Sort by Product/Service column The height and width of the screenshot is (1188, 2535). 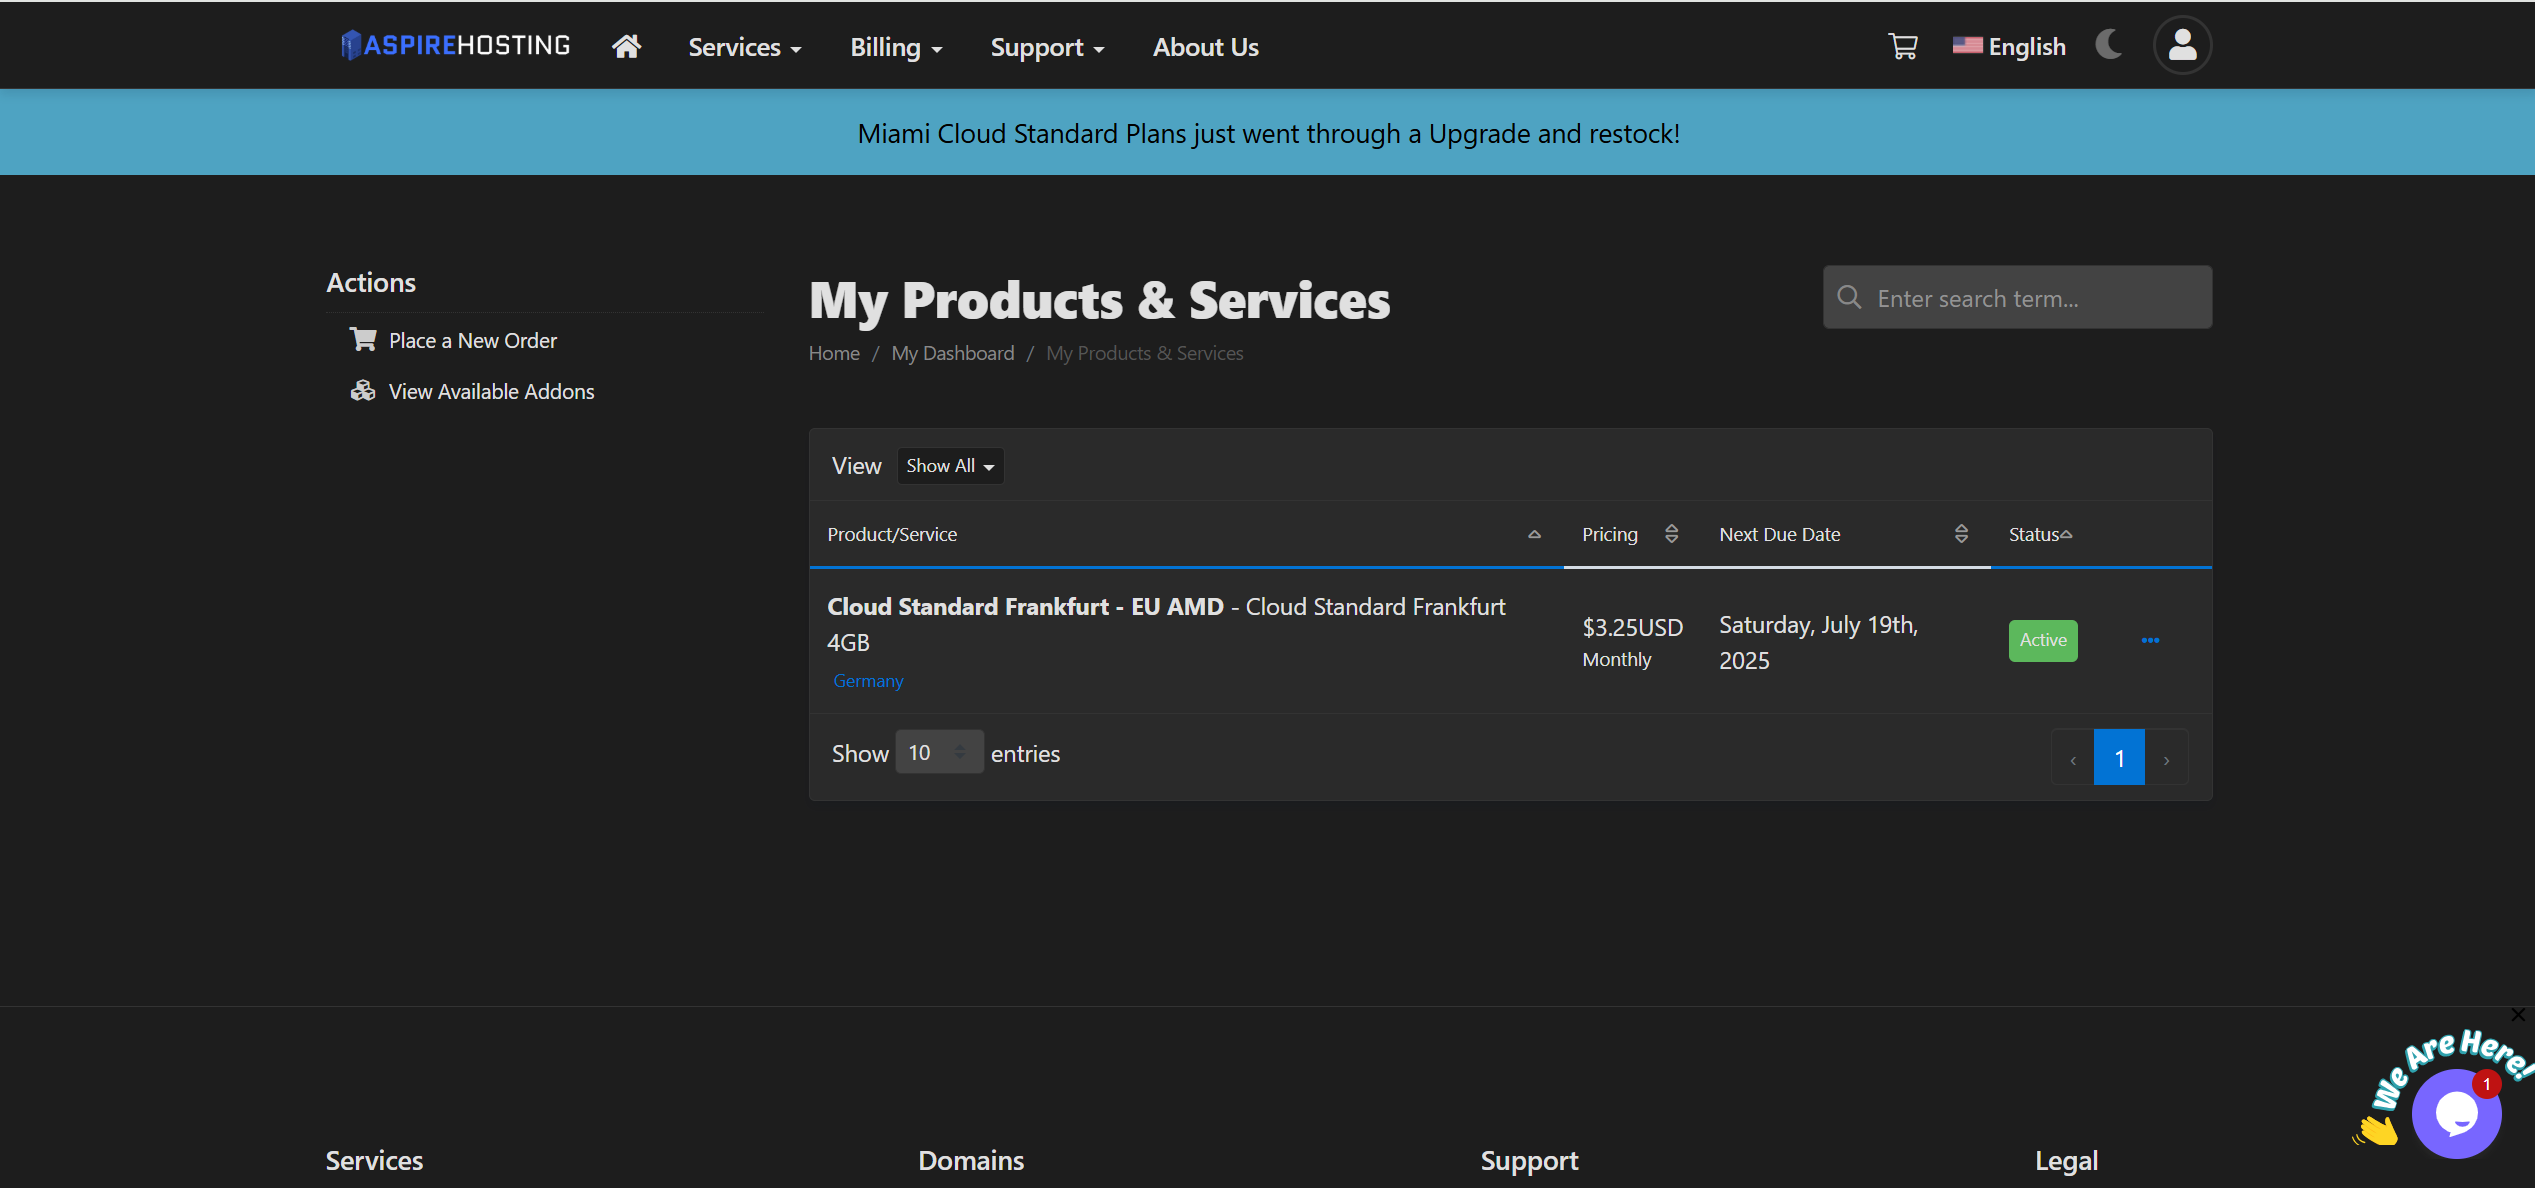1186,534
